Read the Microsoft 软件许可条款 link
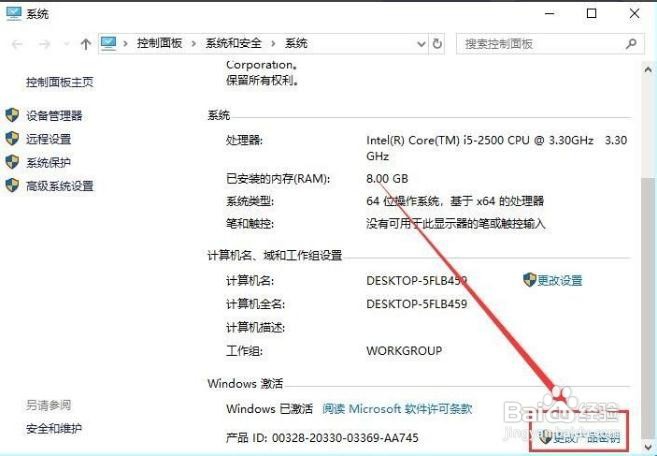Screen dimensions: 657x456 397,408
